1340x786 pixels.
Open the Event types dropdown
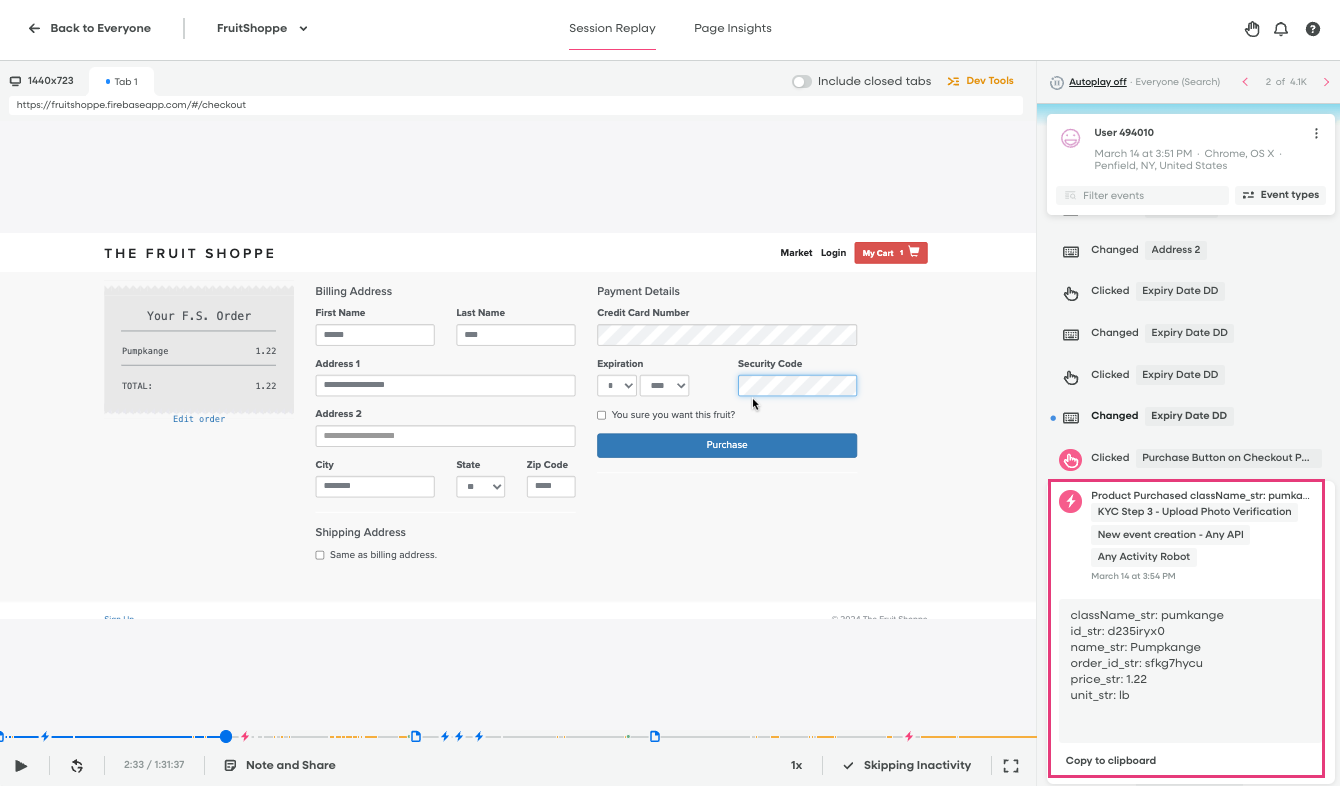[x=1281, y=195]
